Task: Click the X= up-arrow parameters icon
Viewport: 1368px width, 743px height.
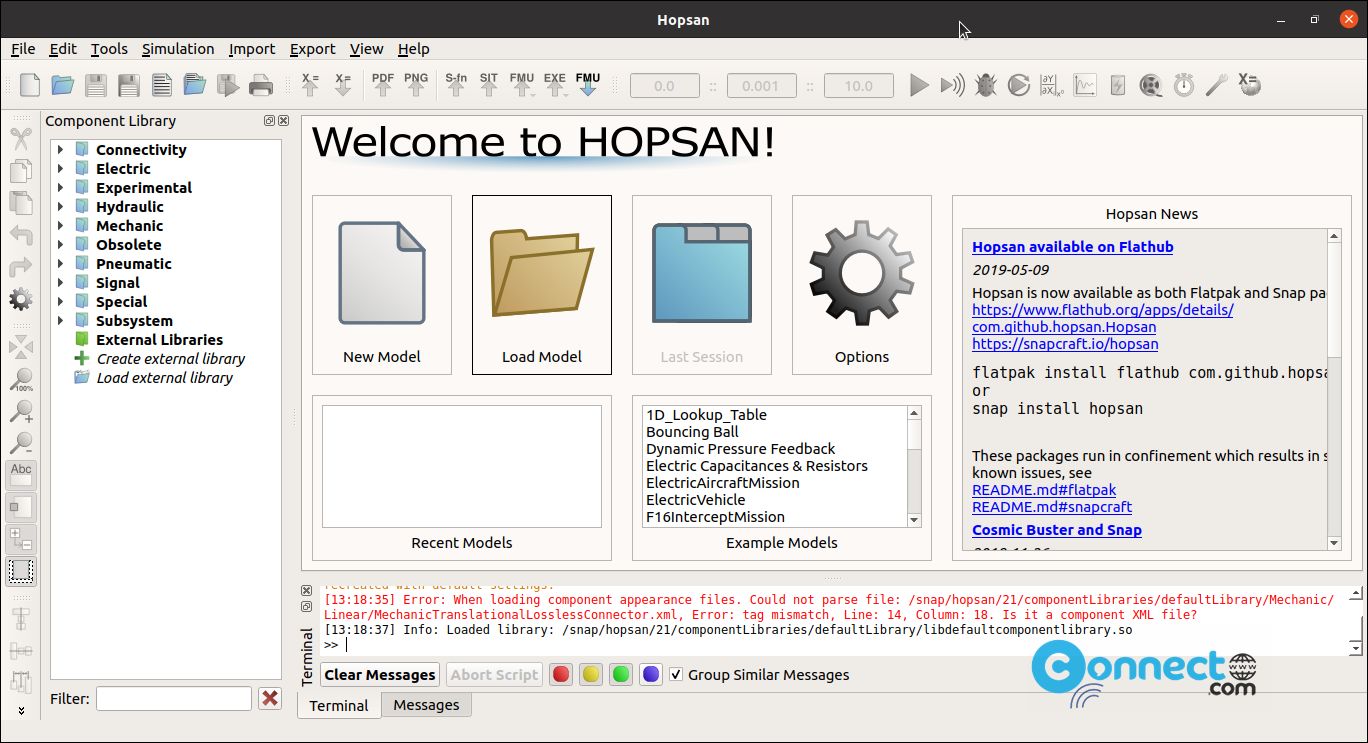Action: click(x=310, y=85)
